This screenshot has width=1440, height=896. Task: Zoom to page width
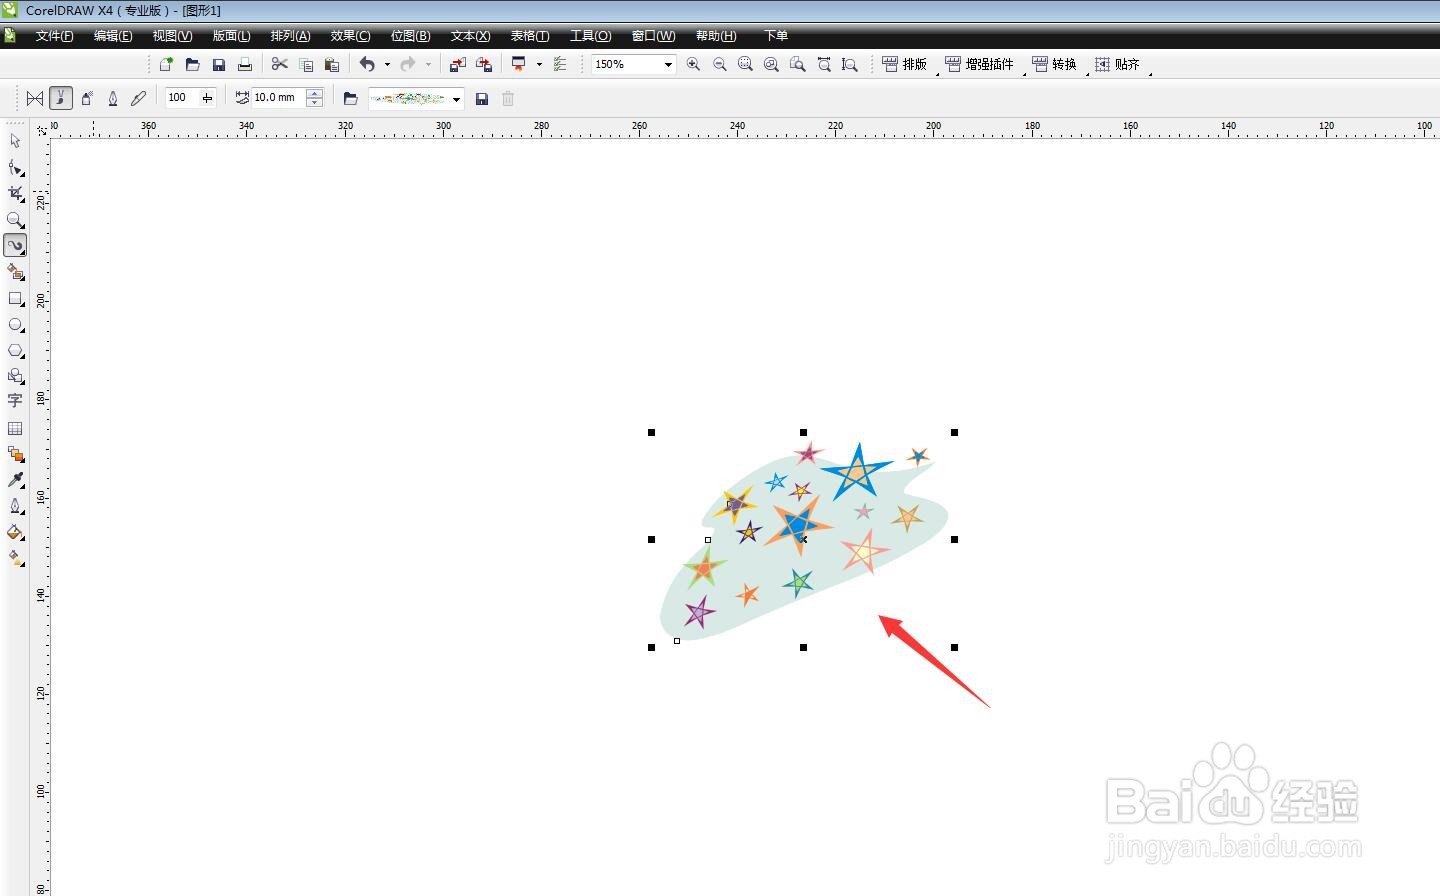pyautogui.click(x=824, y=64)
